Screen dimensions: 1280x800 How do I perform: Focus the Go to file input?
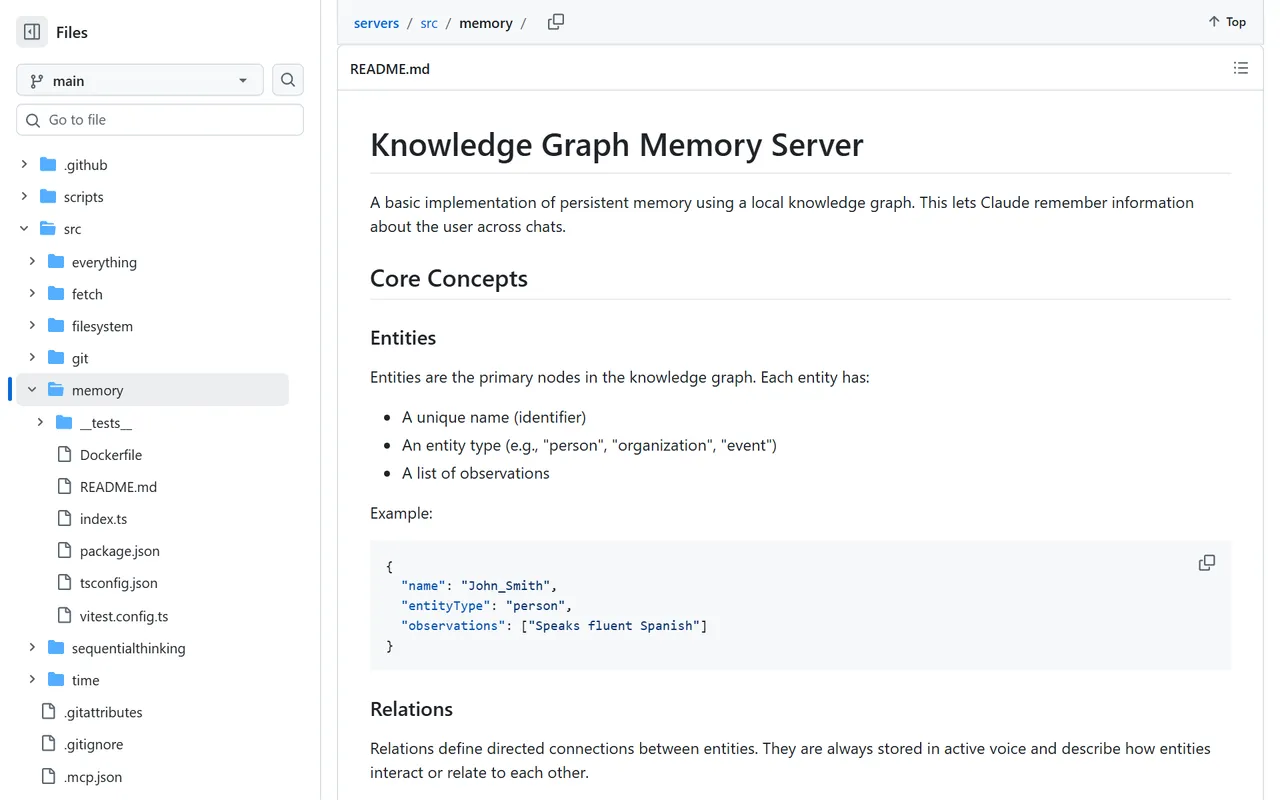pos(160,120)
